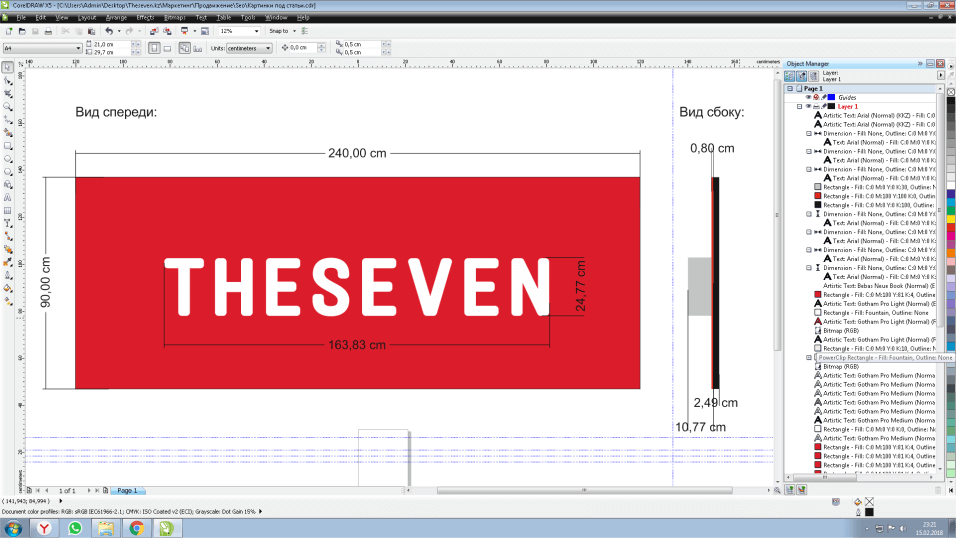Open WhatsApp from the taskbar
This screenshot has width=956, height=538.
tap(75, 528)
